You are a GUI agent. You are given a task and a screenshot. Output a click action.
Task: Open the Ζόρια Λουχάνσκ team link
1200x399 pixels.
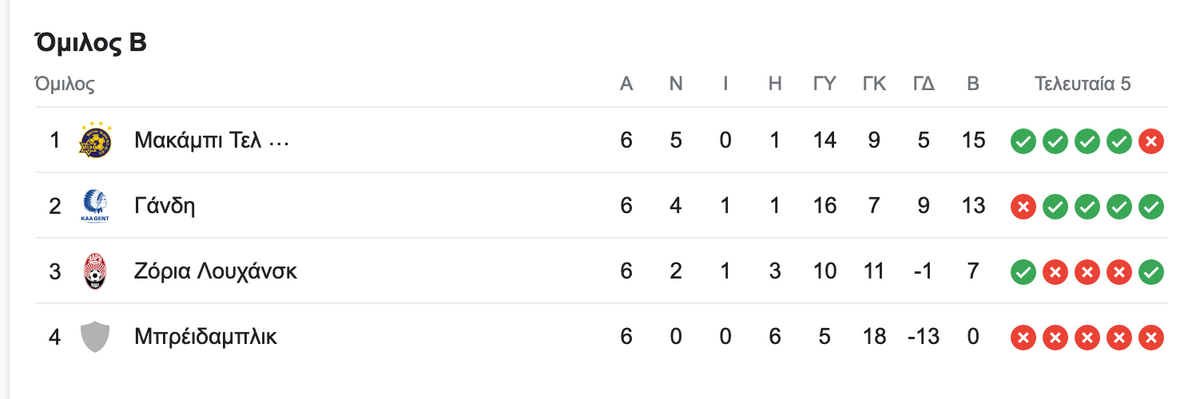pyautogui.click(x=215, y=271)
